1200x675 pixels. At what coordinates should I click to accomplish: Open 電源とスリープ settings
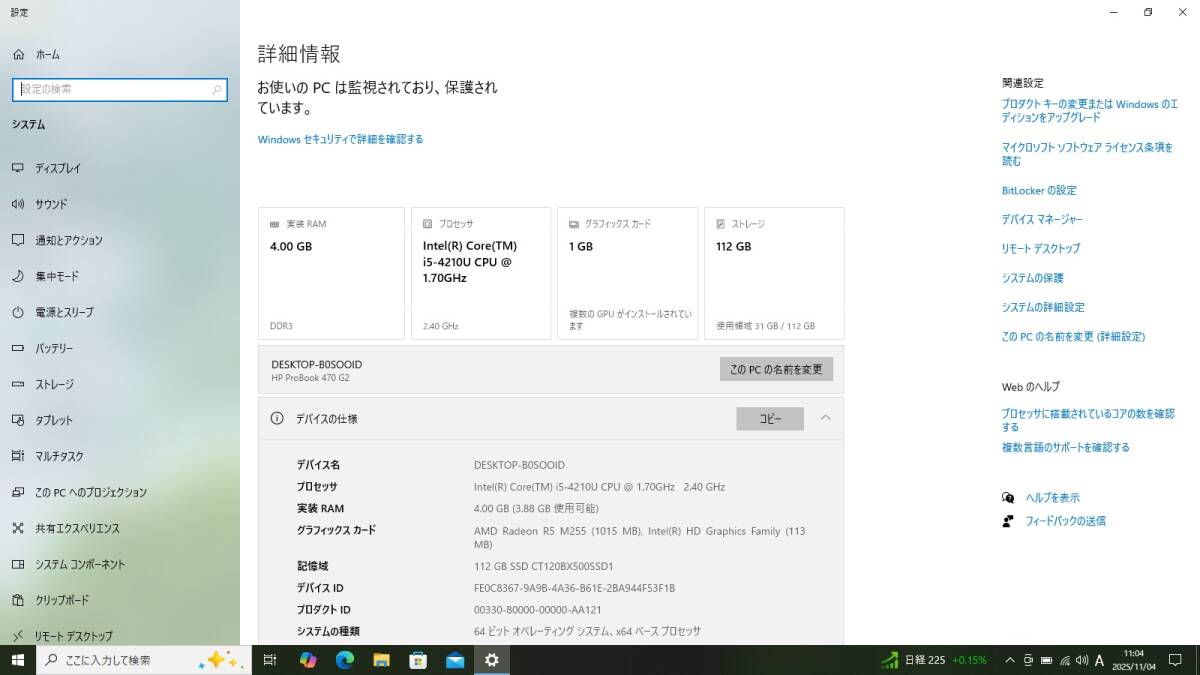pos(120,312)
